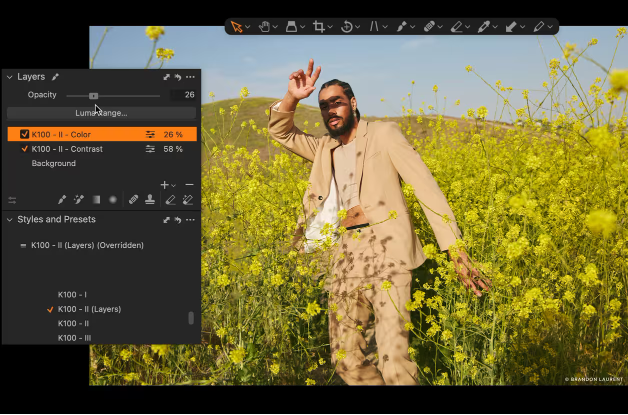
Task: Select the Draw Mask brush in Layers panel
Action: click(x=61, y=200)
